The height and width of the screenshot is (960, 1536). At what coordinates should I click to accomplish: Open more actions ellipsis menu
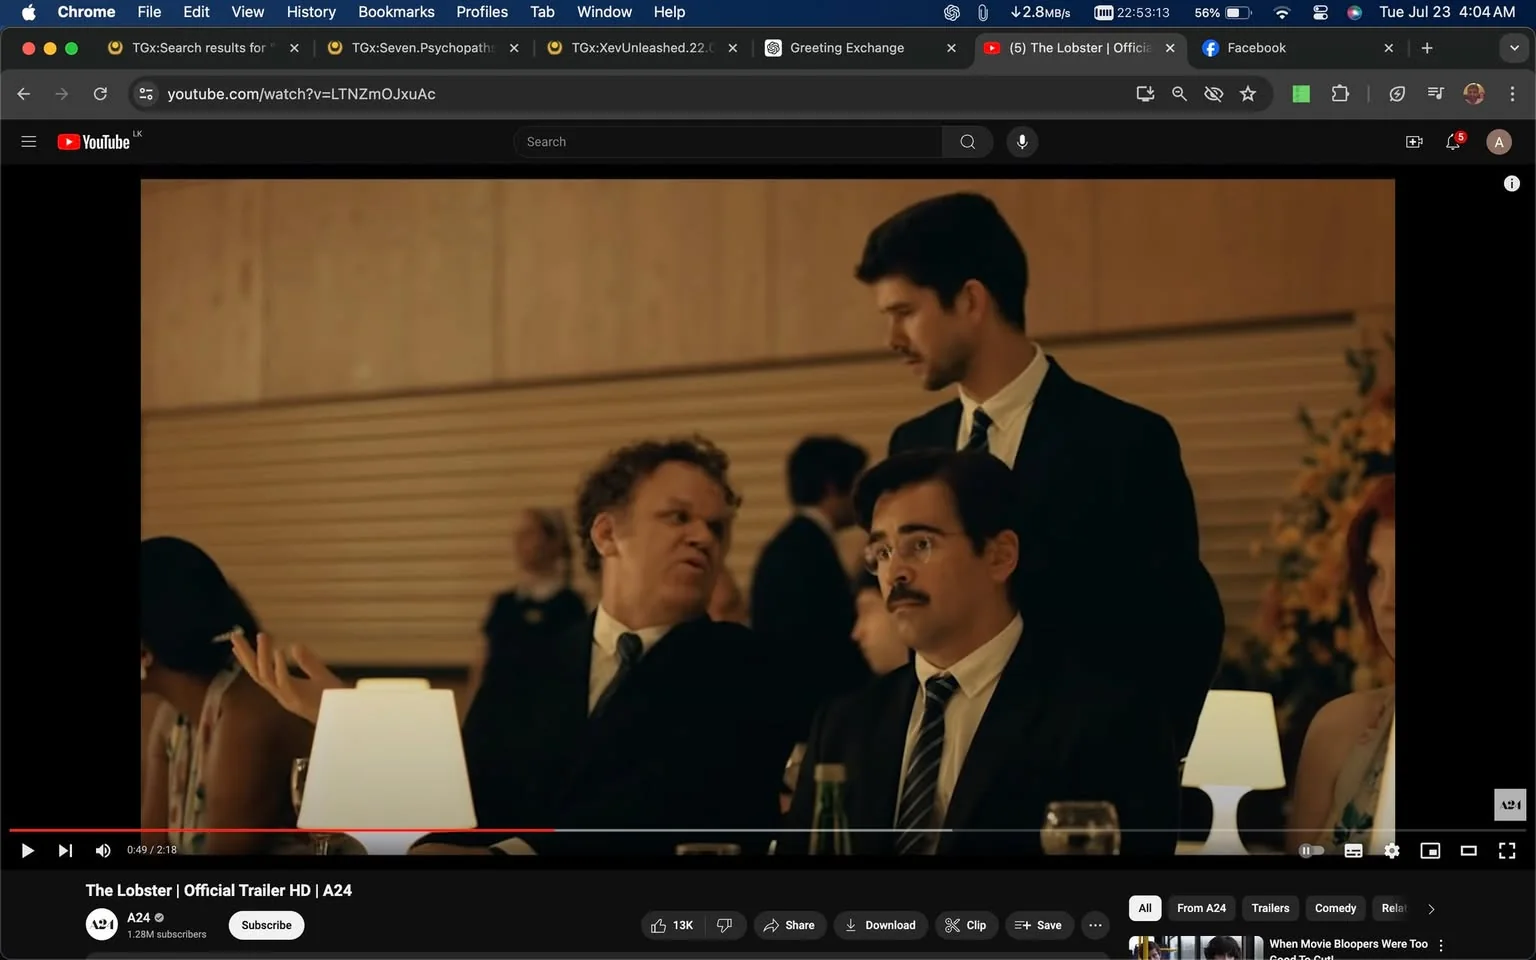coord(1095,925)
